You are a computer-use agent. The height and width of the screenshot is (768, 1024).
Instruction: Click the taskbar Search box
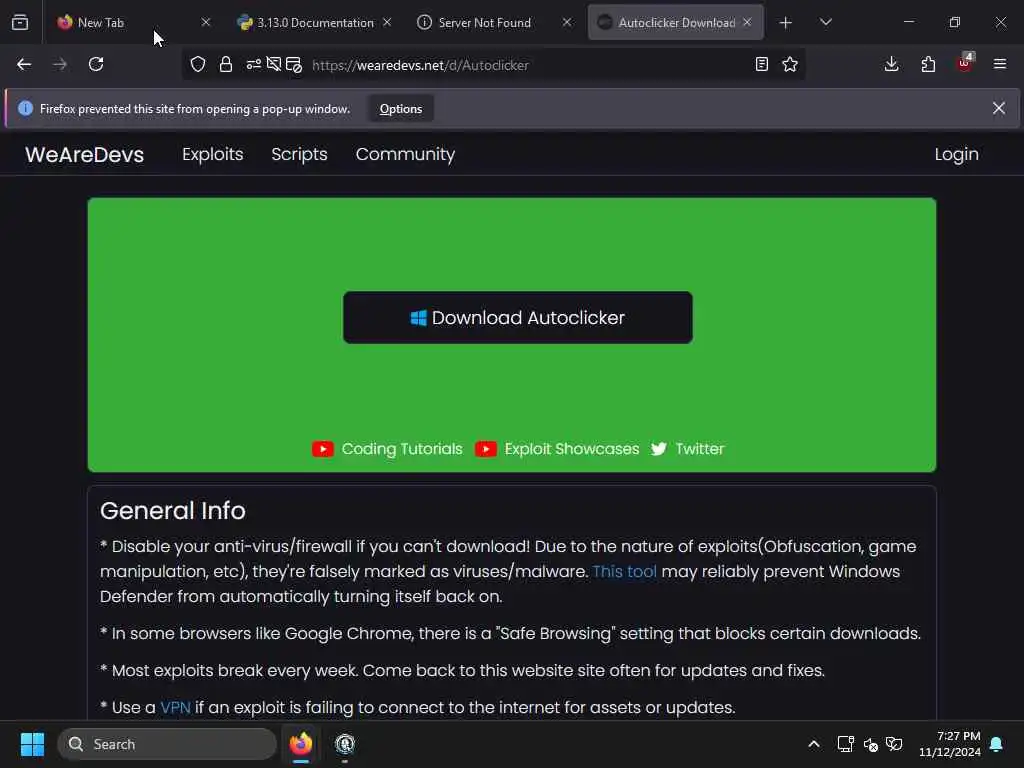tap(167, 744)
